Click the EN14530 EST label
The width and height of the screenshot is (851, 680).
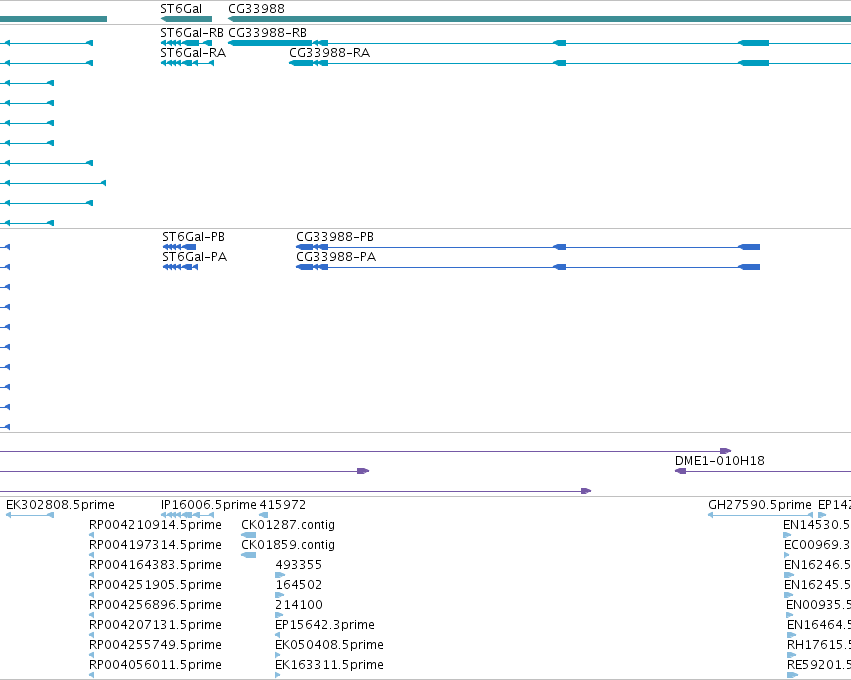(x=817, y=525)
